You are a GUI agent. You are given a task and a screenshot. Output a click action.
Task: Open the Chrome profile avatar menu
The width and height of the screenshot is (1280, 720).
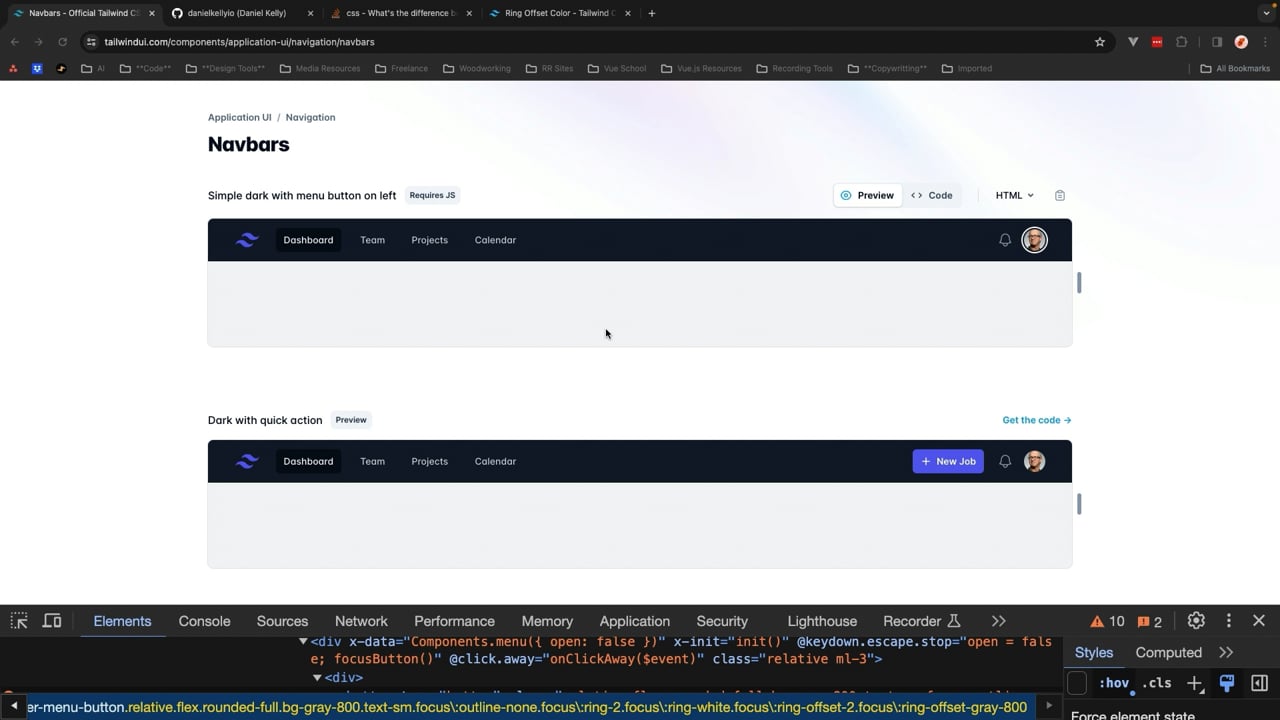pos(1241,42)
